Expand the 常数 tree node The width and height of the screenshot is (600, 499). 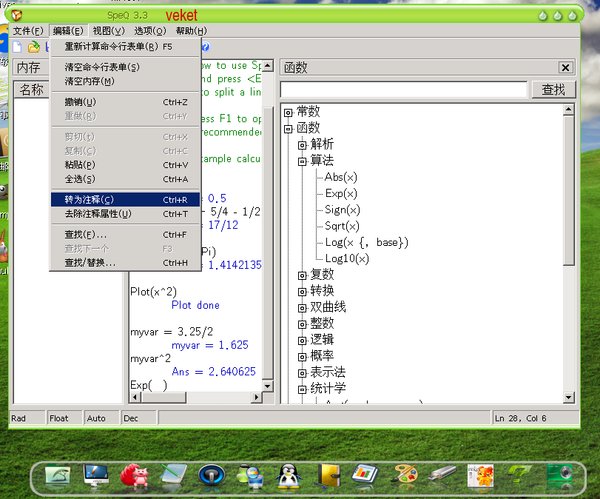[x=288, y=111]
